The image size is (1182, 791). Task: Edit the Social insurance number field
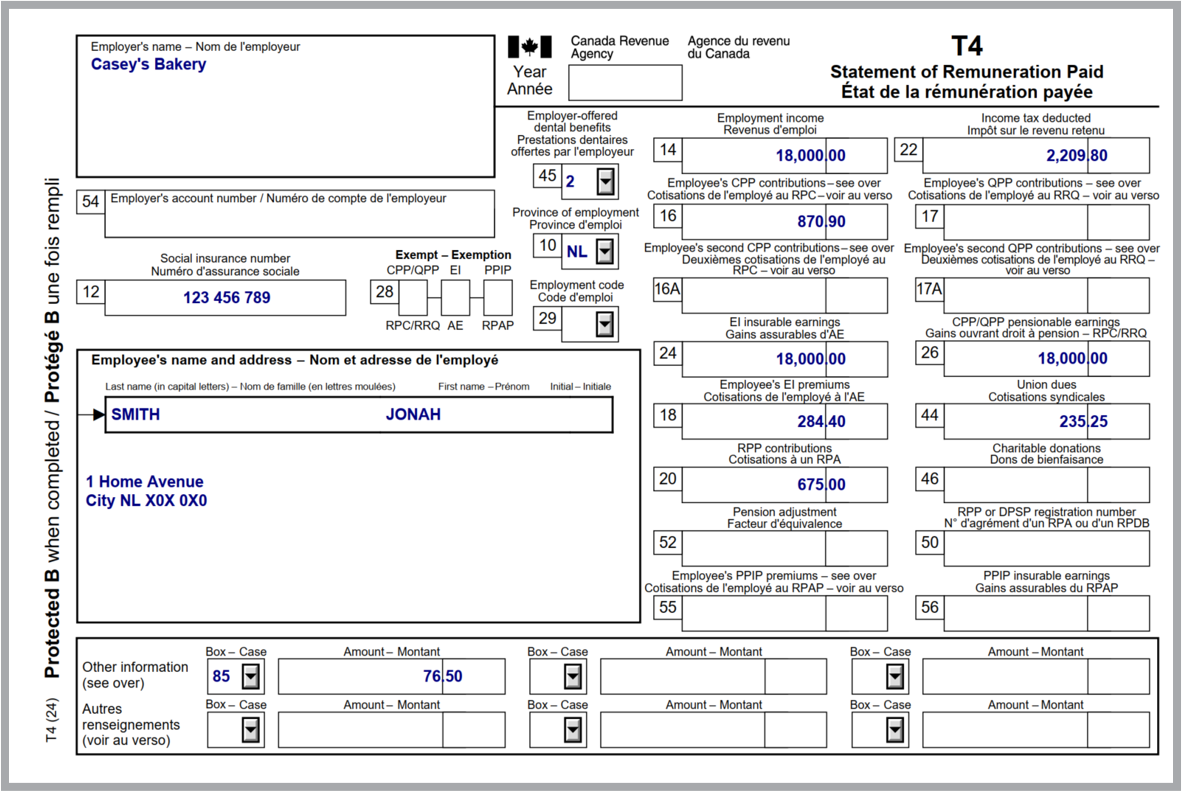click(225, 297)
